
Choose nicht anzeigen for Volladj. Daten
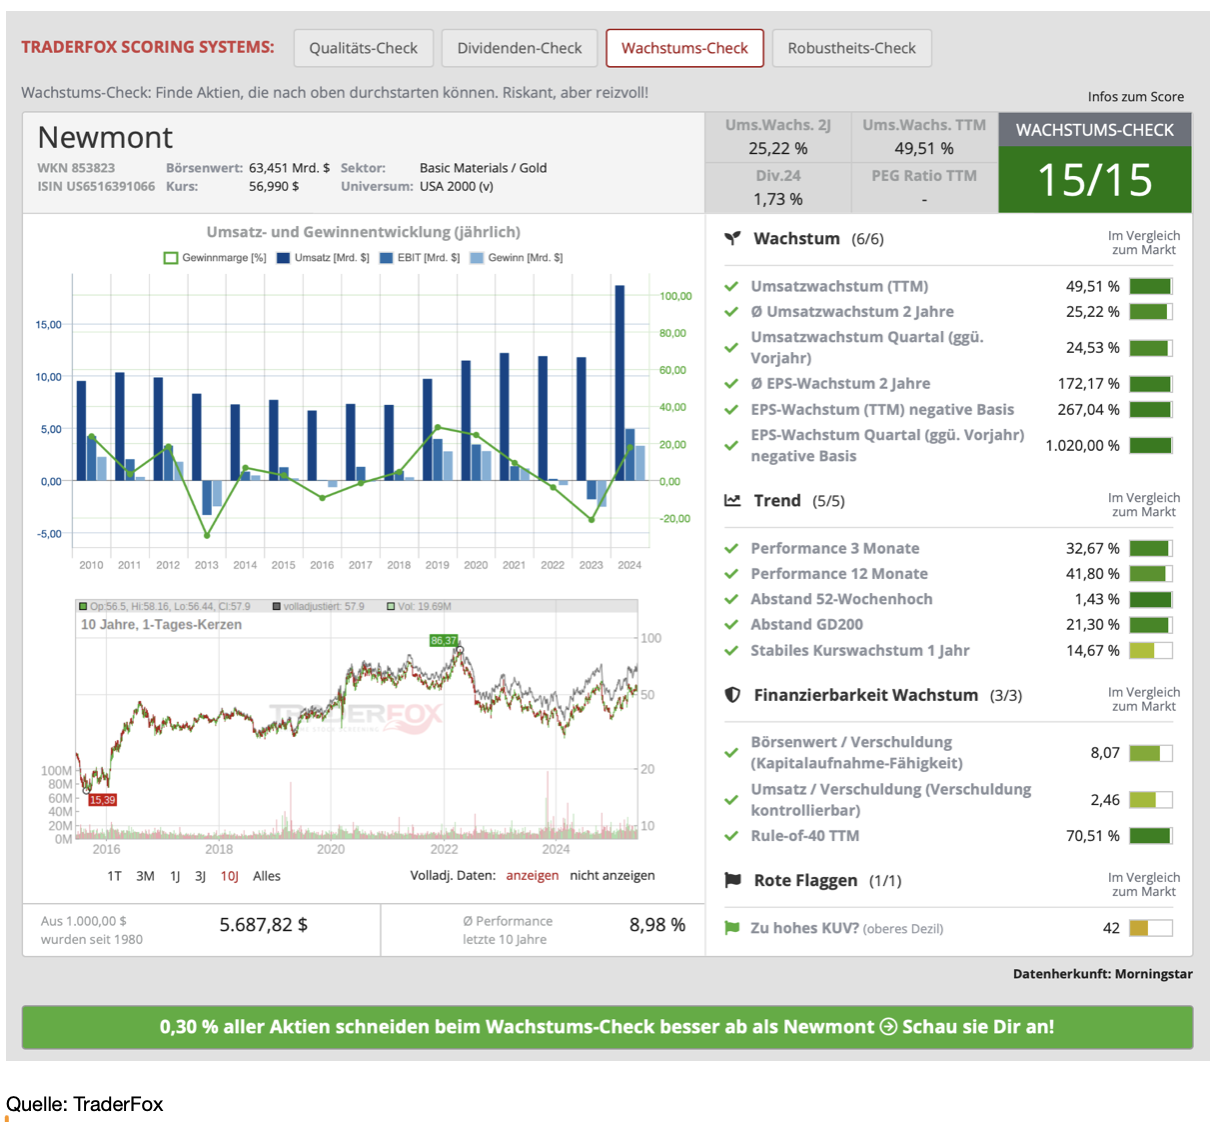(x=612, y=875)
